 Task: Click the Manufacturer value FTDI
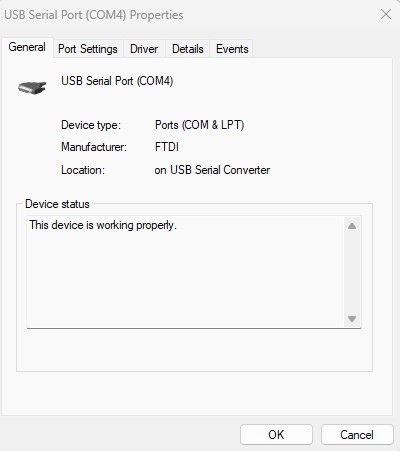(x=167, y=147)
